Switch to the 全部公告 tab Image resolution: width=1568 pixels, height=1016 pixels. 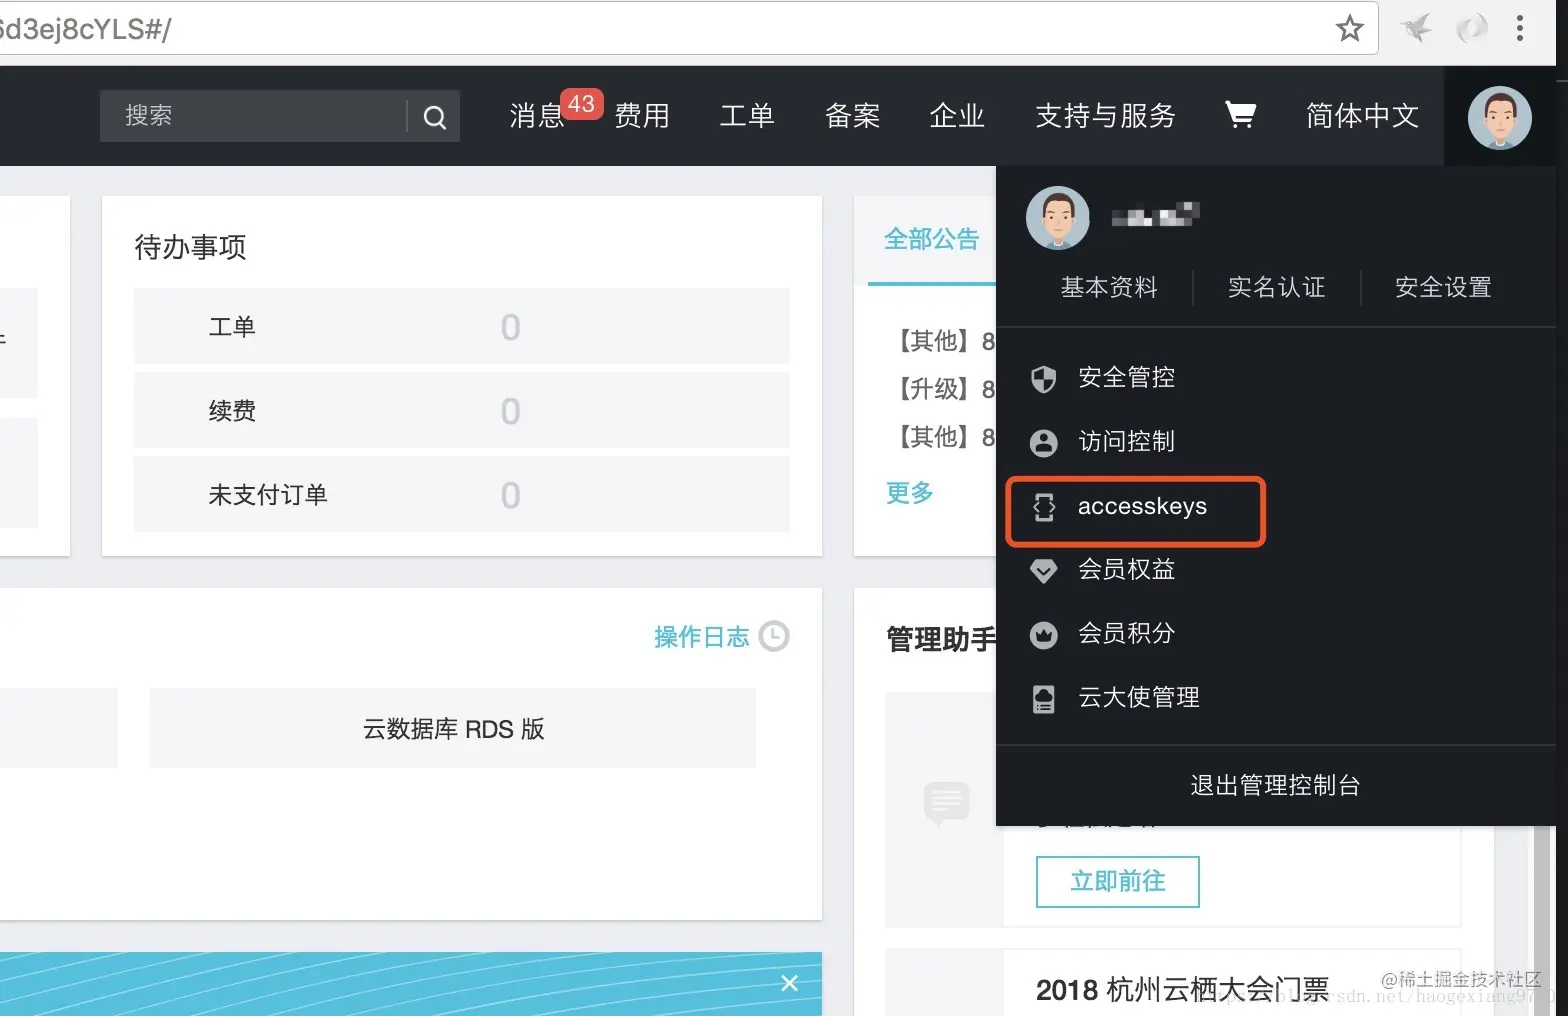coord(931,239)
